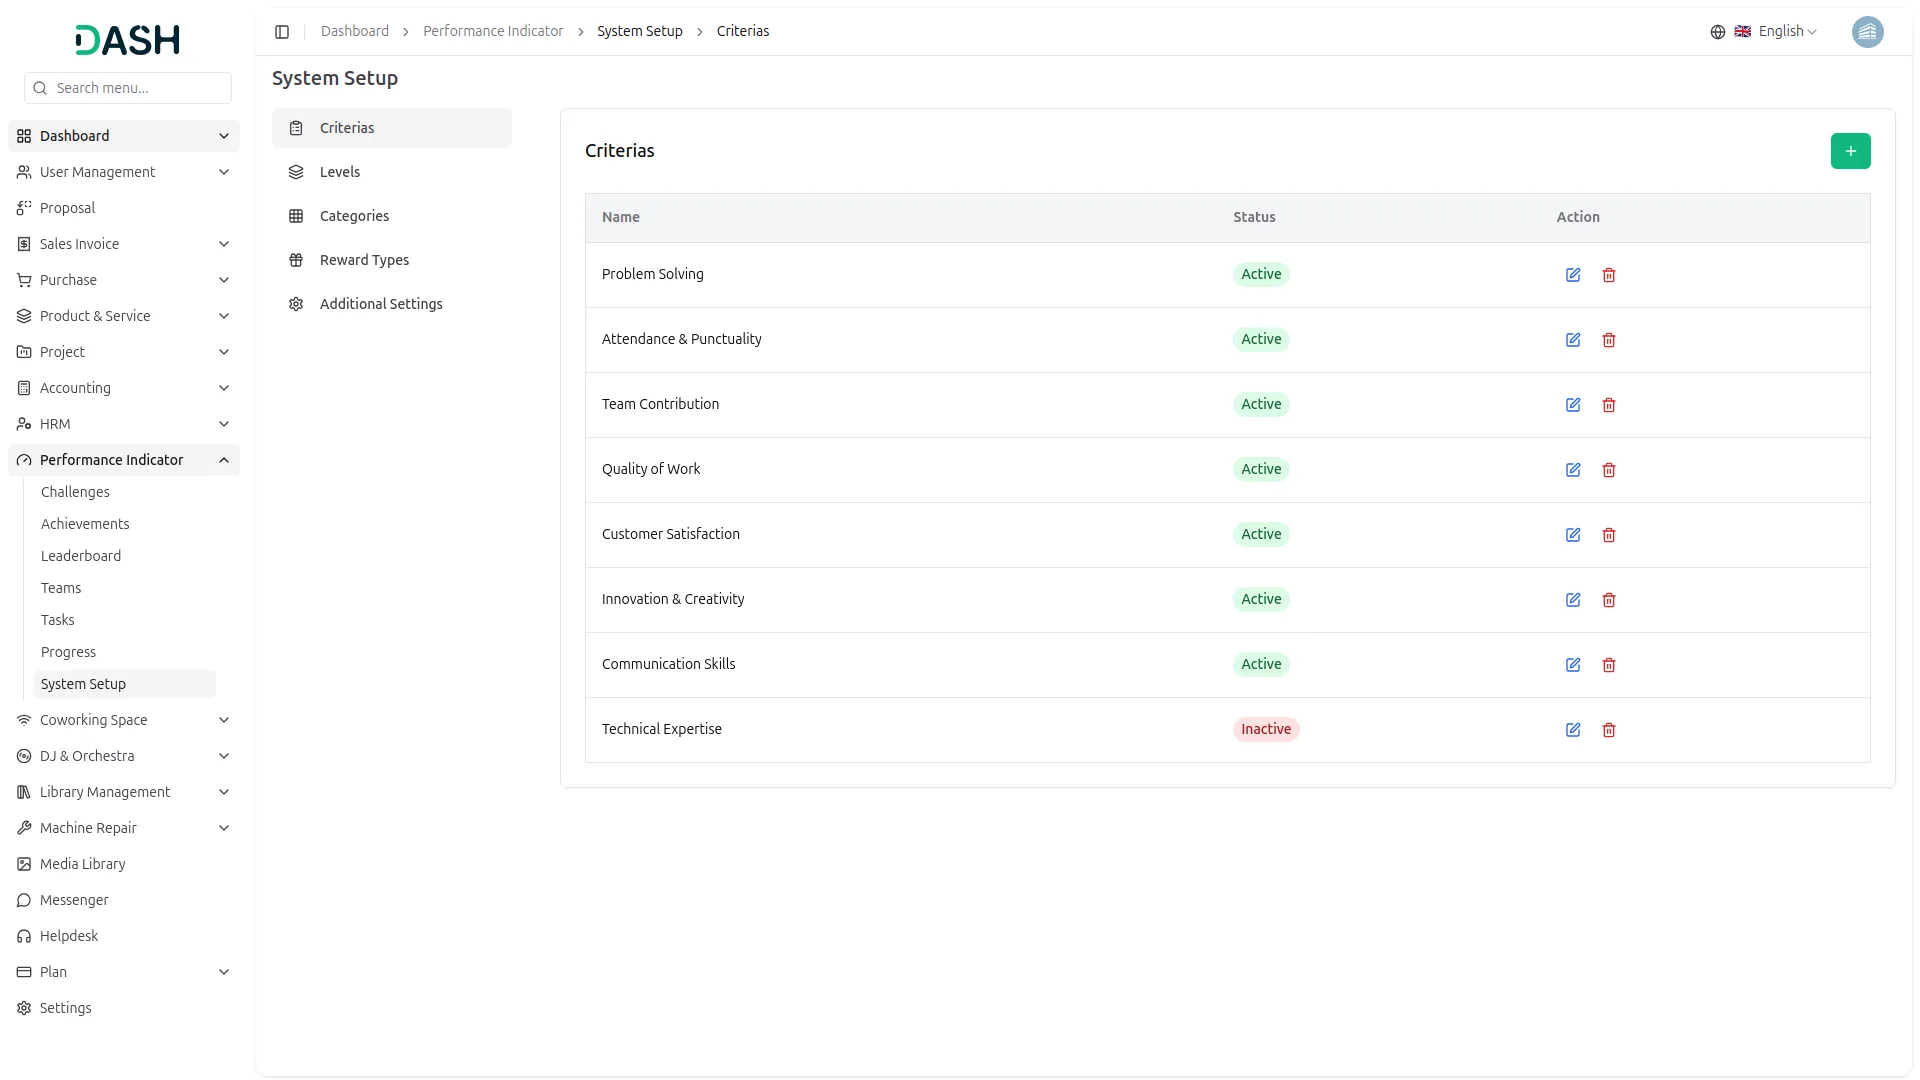Image resolution: width=1920 pixels, height=1080 pixels.
Task: Edit the Problem Solving criteria
Action: pyautogui.click(x=1573, y=275)
